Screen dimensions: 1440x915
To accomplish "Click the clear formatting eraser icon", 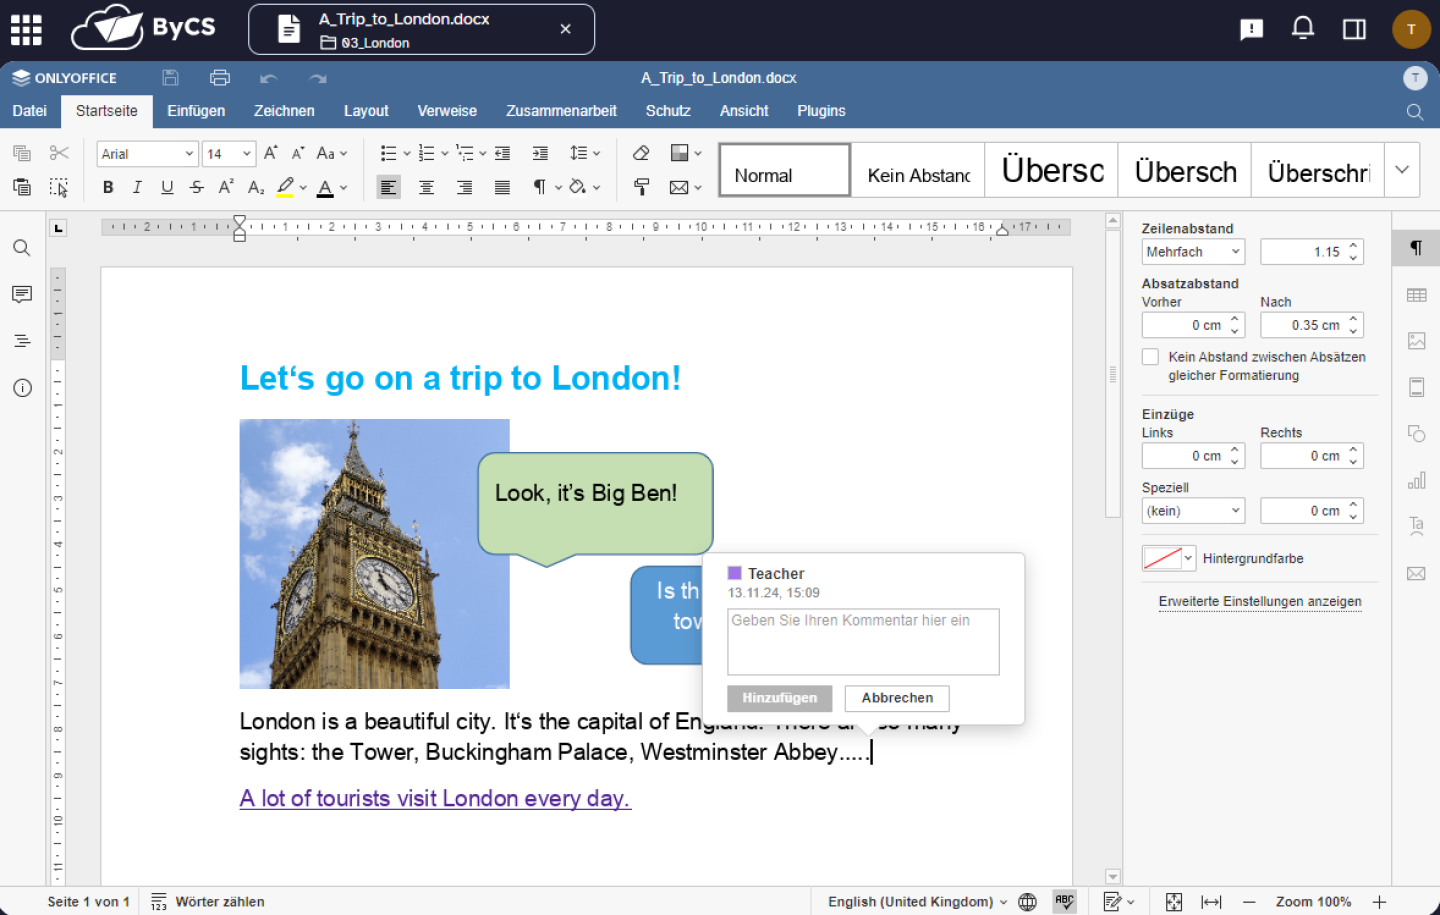I will 641,153.
